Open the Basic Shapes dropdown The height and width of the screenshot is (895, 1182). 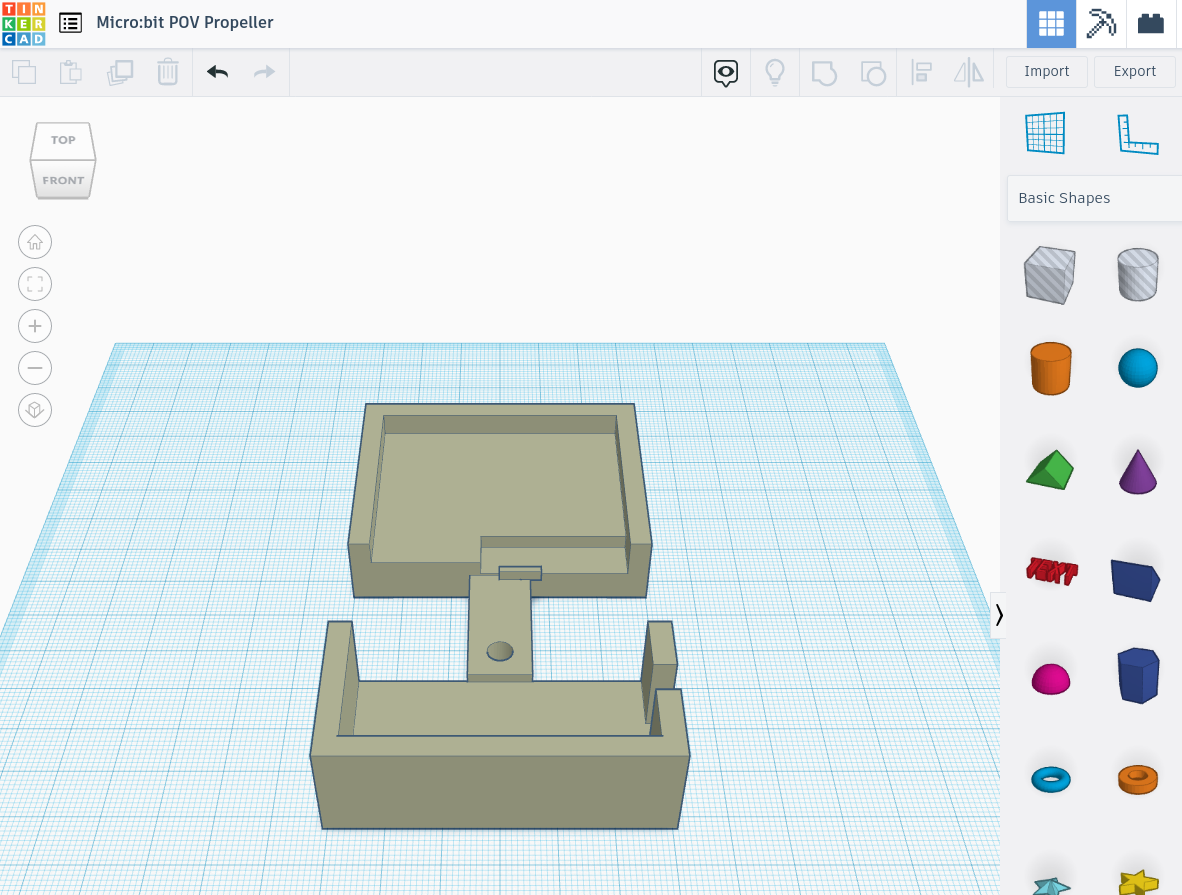click(x=1095, y=198)
